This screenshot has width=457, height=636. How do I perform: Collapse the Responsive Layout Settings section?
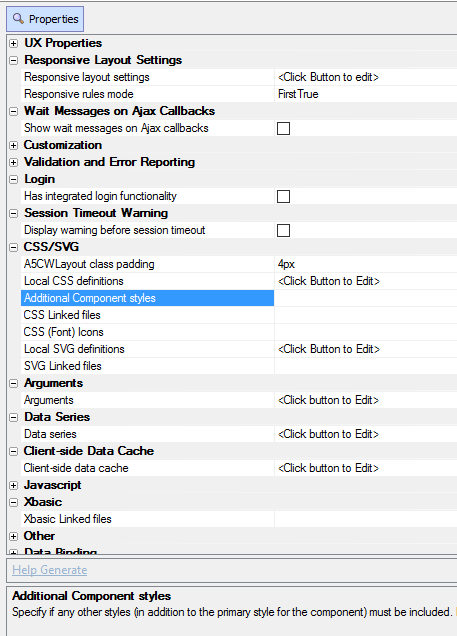tap(13, 60)
